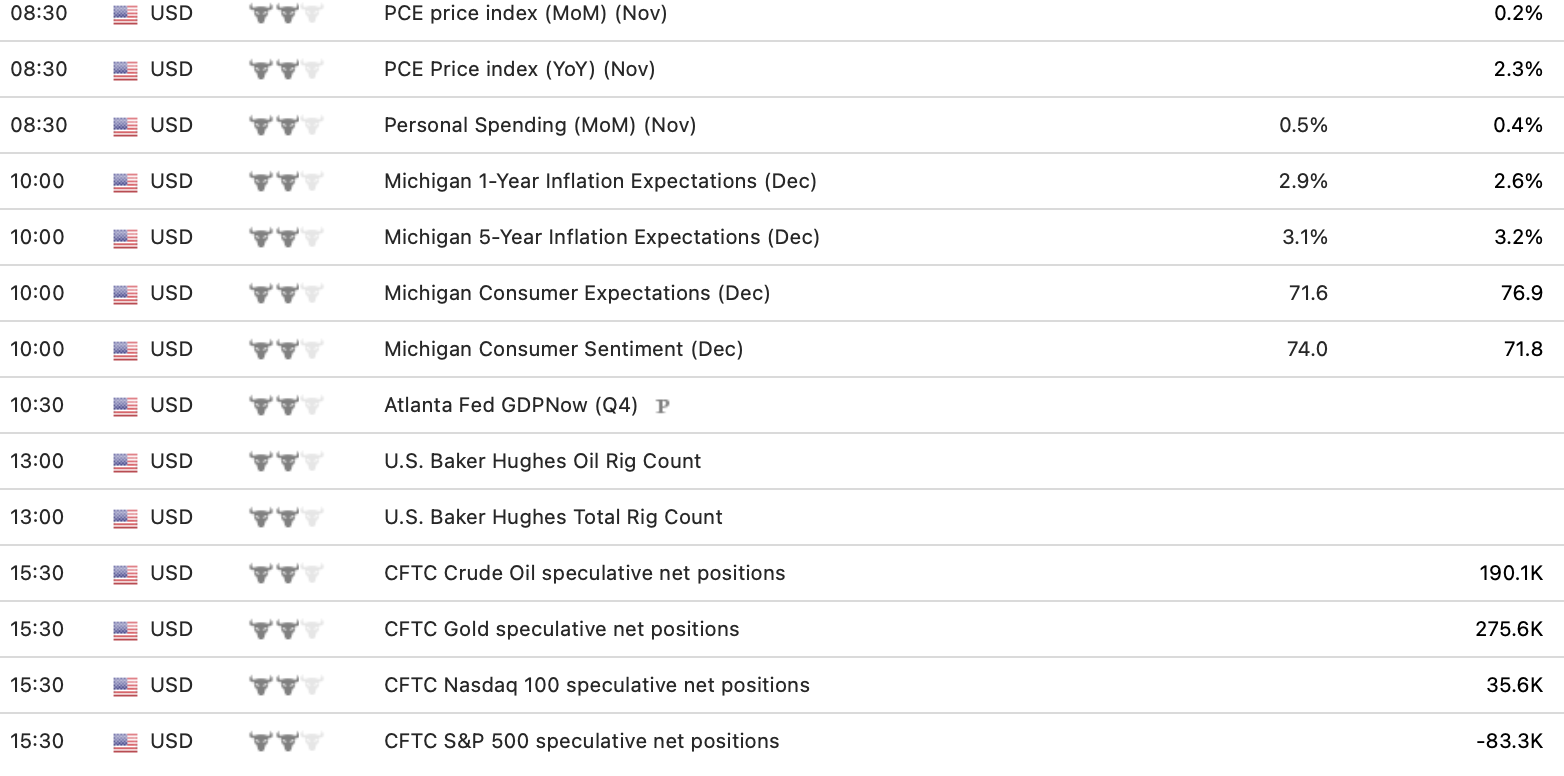The width and height of the screenshot is (1564, 776).
Task: Click the bull importance icons for the Atlanta Fed GDPNow row
Action: coord(287,406)
